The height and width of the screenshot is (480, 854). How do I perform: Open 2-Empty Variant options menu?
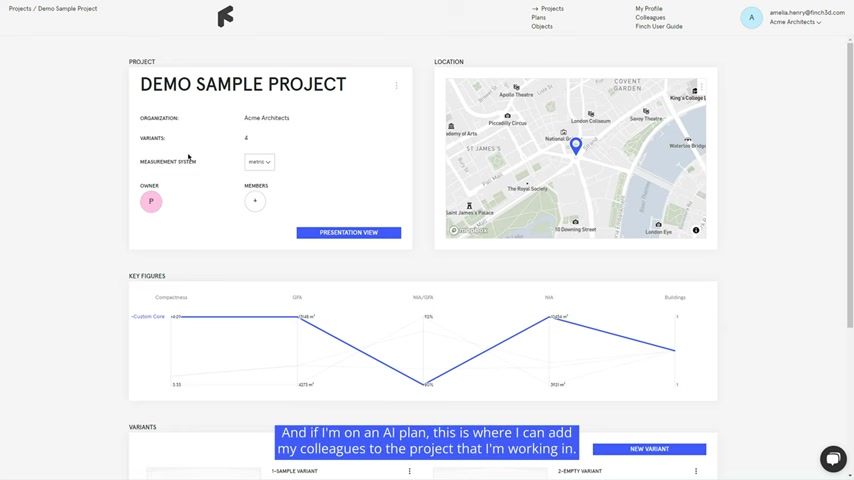click(696, 471)
